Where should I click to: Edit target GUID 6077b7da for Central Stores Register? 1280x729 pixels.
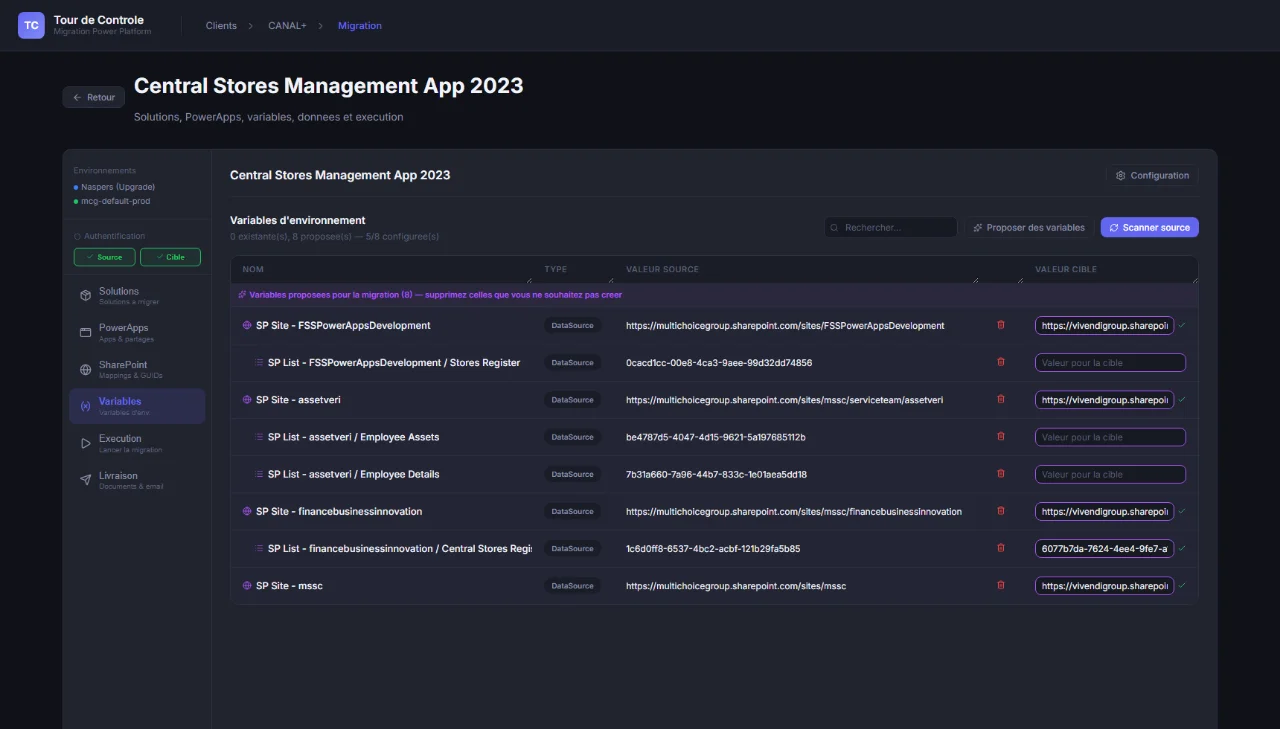[1104, 548]
